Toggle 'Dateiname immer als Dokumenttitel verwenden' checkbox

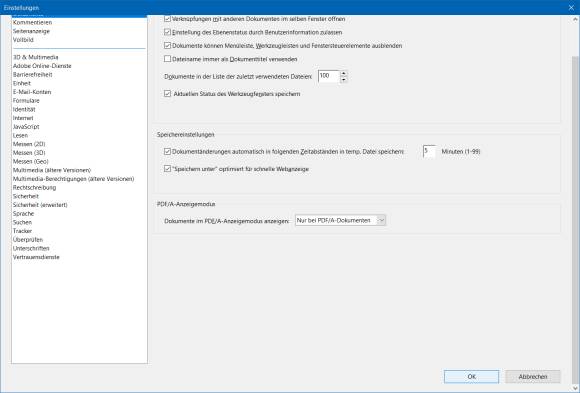(167, 59)
